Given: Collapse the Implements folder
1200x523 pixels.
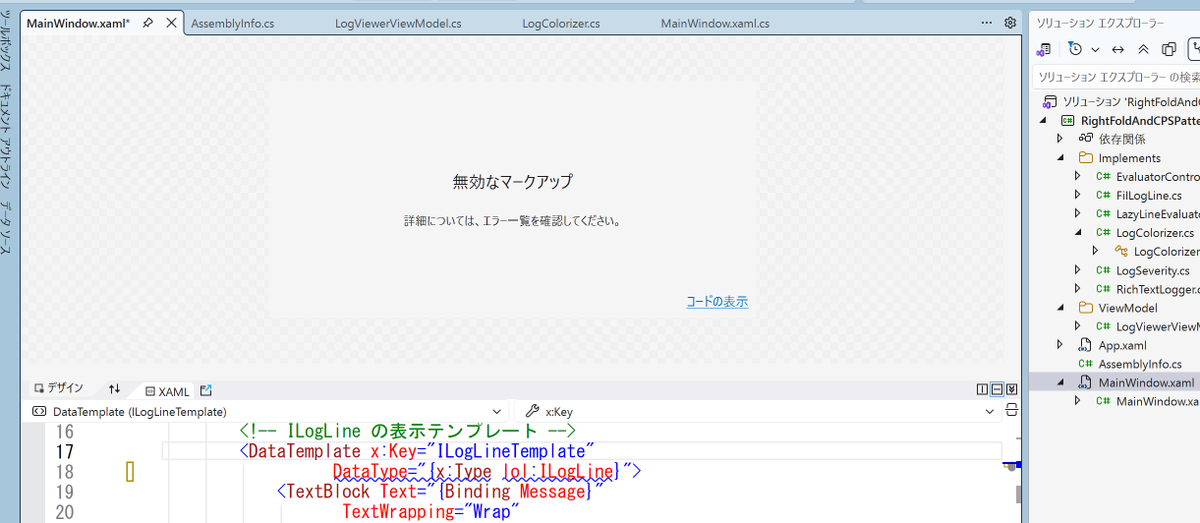Looking at the screenshot, I should [x=1060, y=158].
